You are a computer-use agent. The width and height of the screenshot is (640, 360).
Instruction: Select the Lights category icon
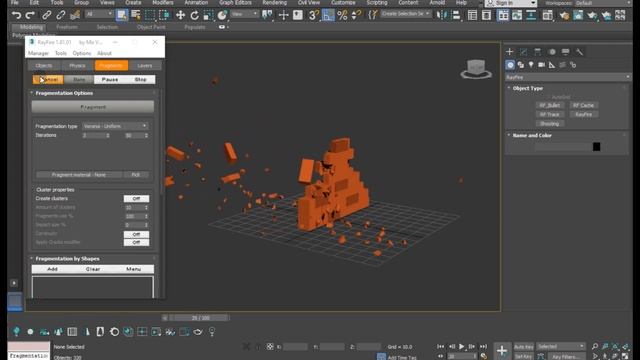tap(531, 65)
